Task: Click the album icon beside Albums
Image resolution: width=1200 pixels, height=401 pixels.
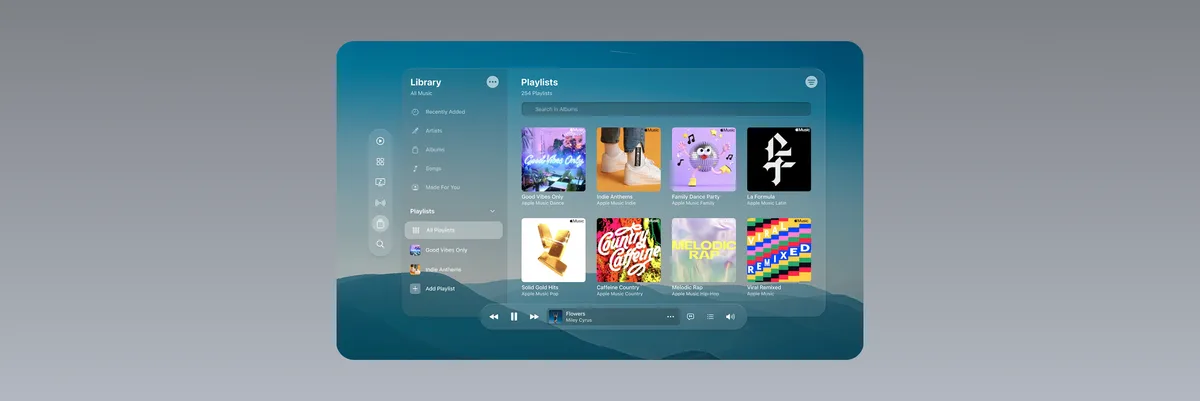Action: click(x=415, y=150)
